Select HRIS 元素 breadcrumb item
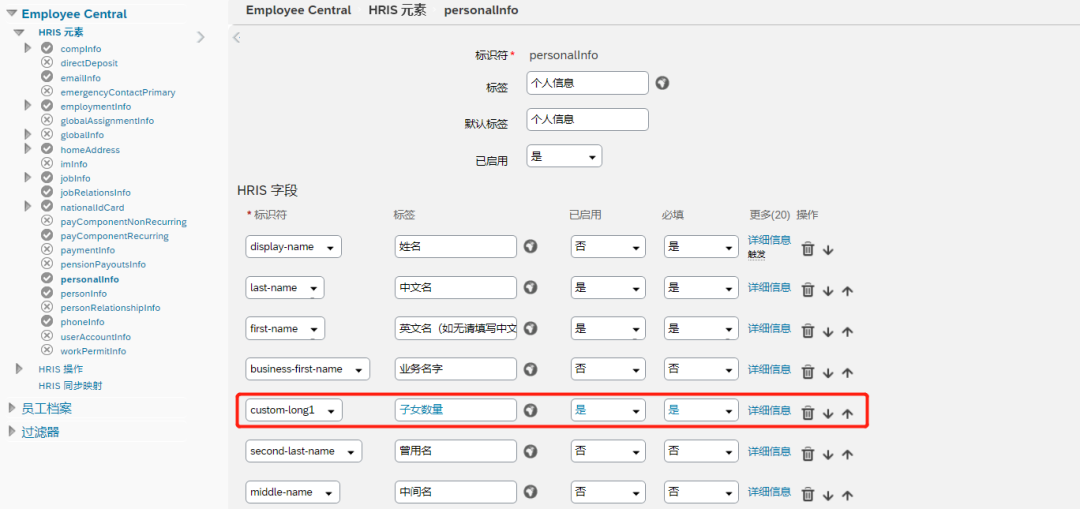The height and width of the screenshot is (509, 1080). (x=397, y=10)
